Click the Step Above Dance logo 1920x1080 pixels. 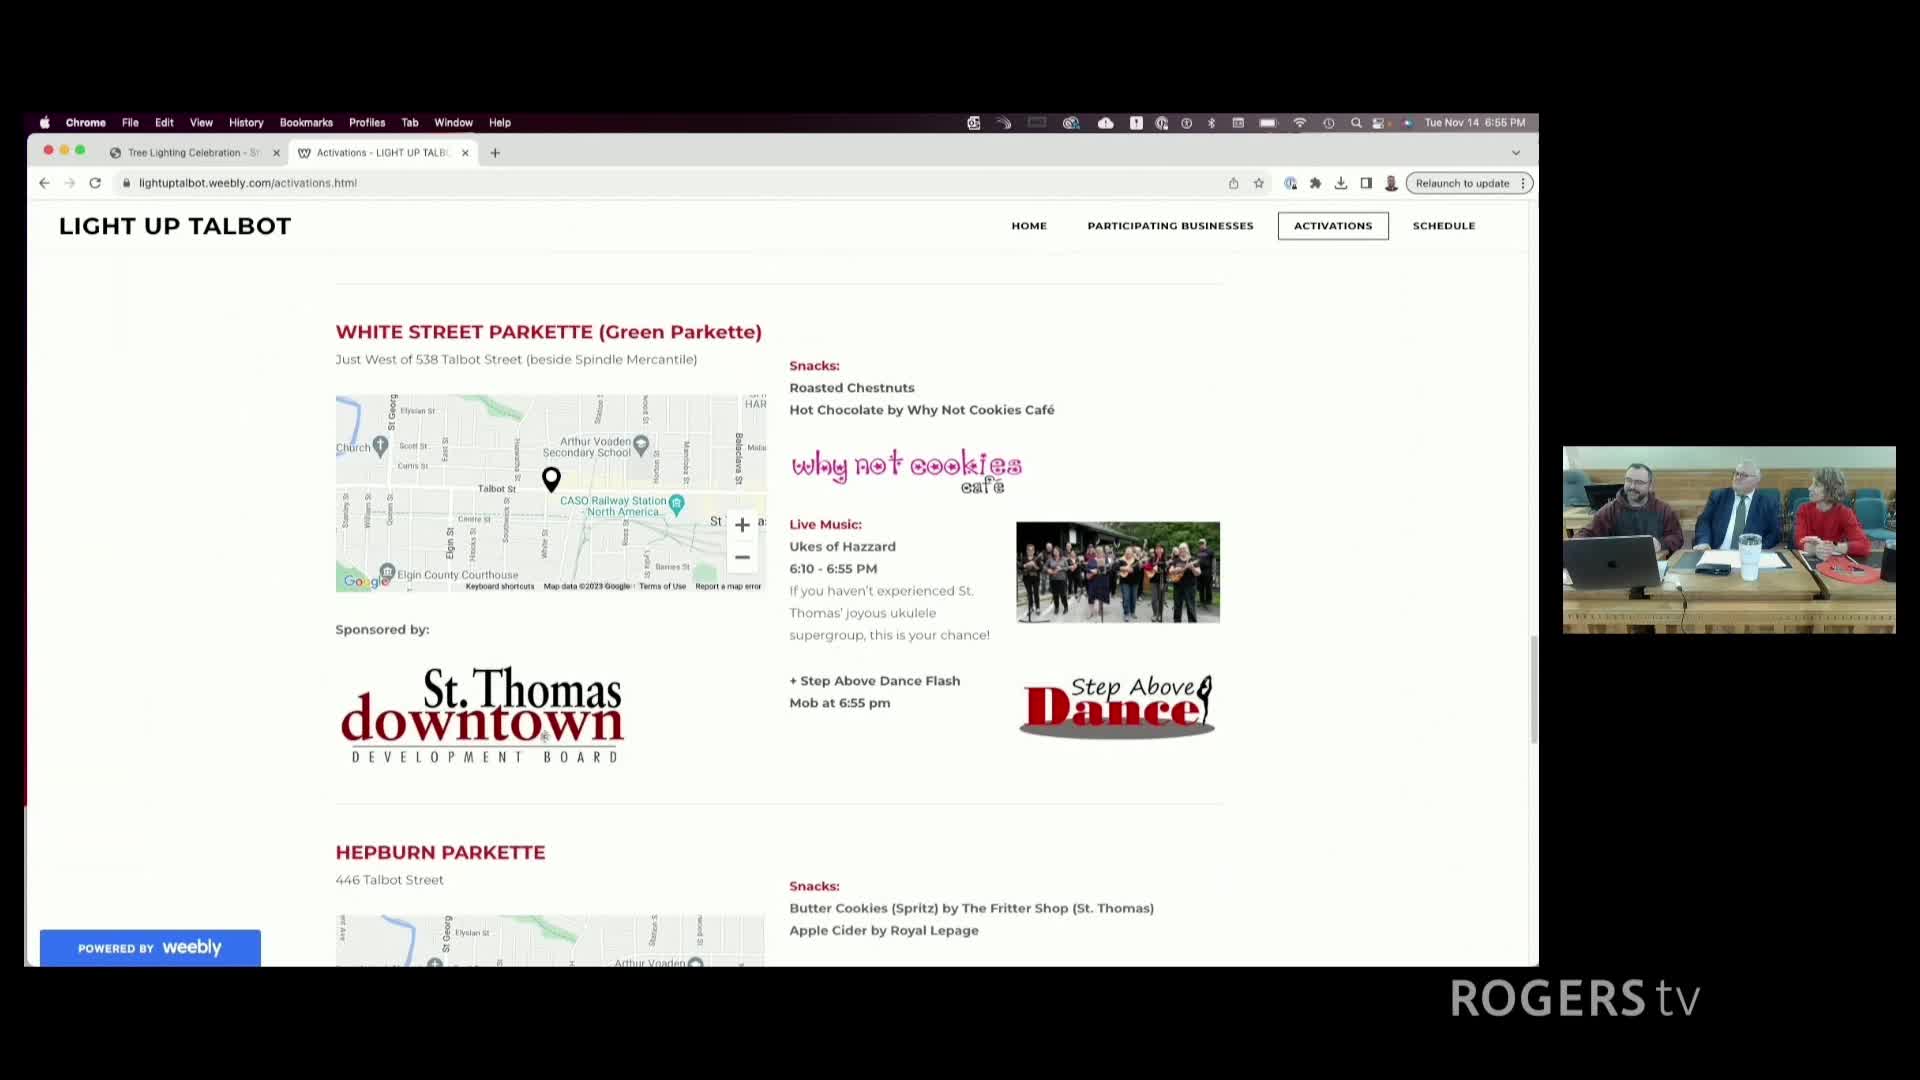pos(1117,706)
